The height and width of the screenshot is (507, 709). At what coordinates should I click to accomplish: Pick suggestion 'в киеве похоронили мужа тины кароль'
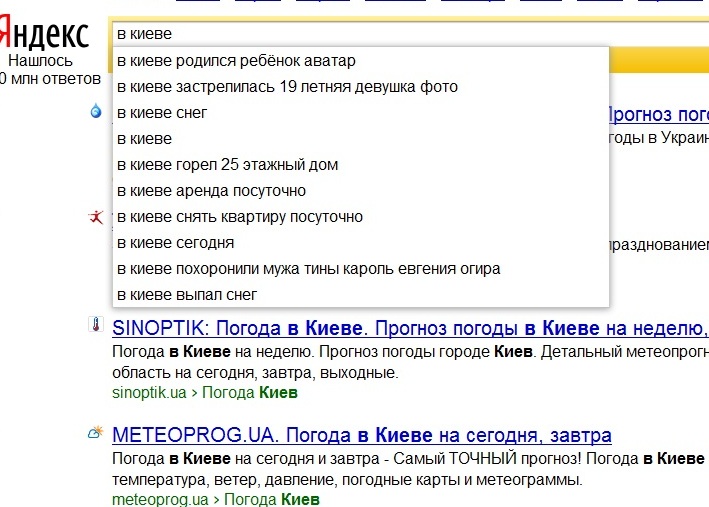361,269
